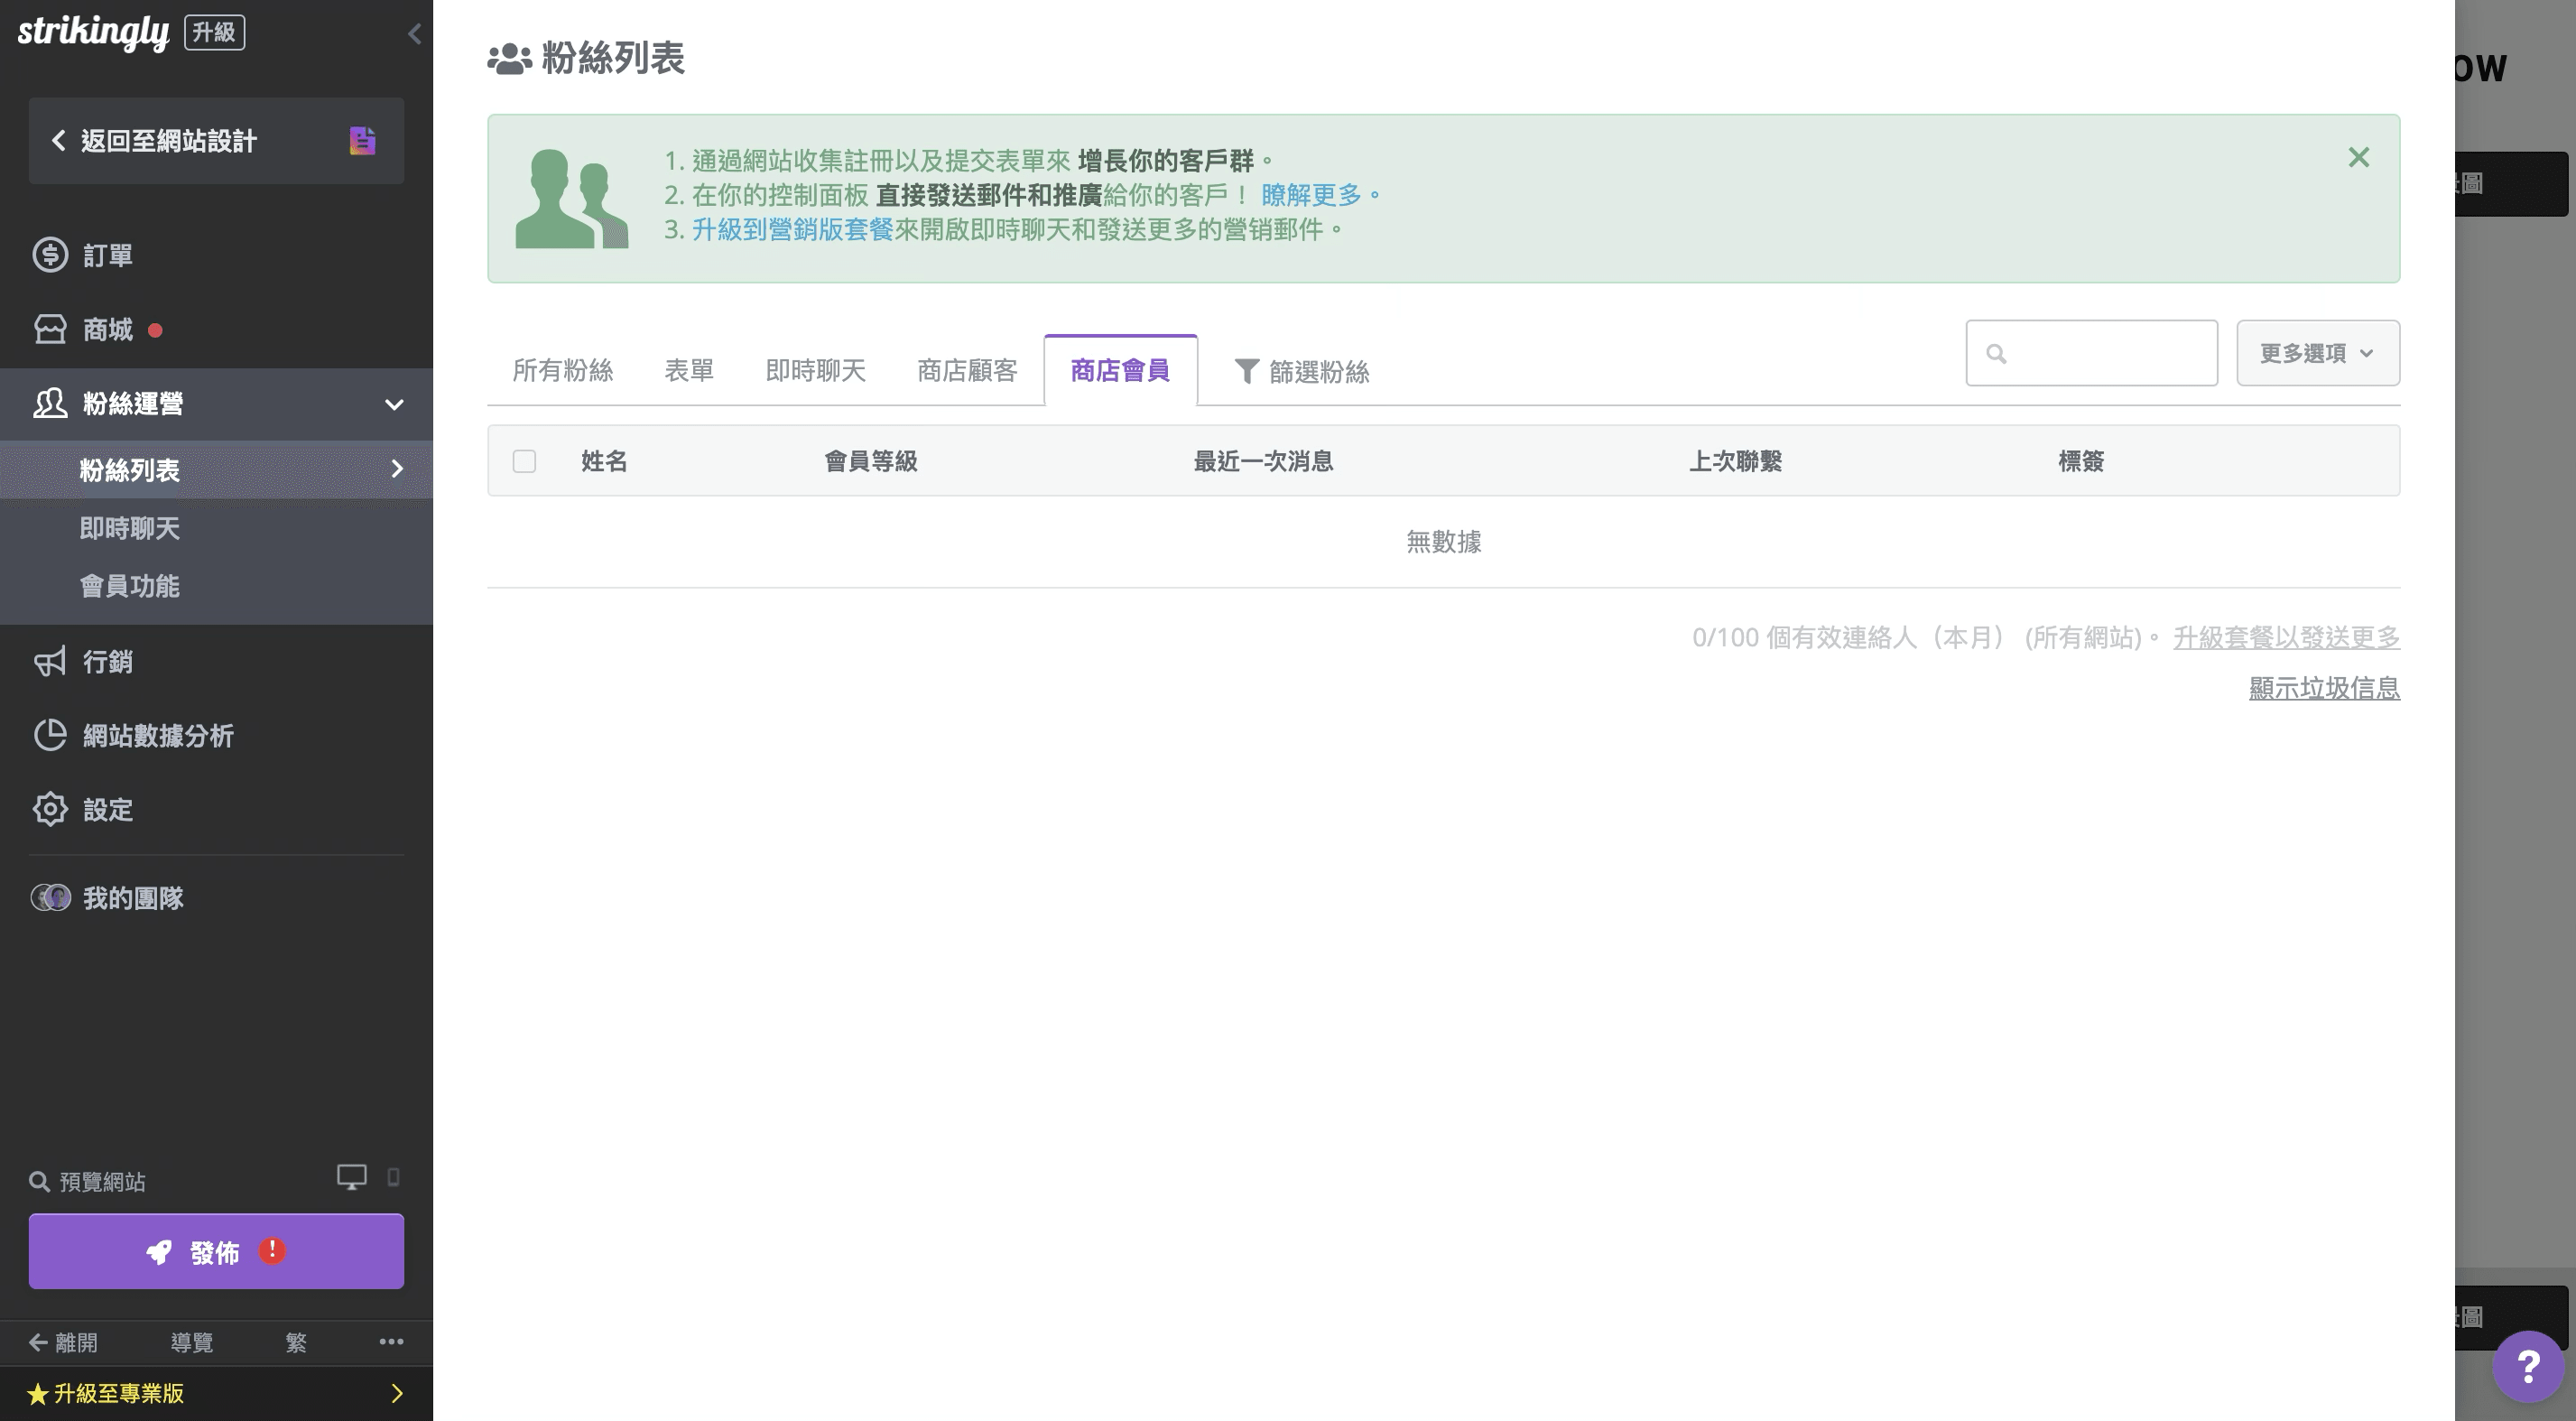Image resolution: width=2576 pixels, height=1421 pixels.
Task: Click the 我的團隊 avatar icon
Action: click(x=51, y=897)
